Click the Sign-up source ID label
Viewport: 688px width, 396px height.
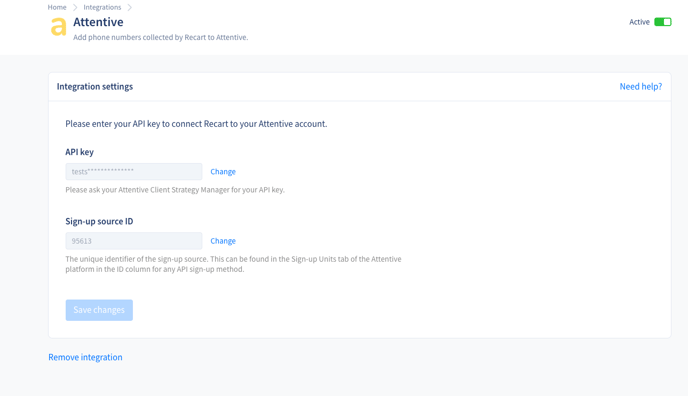click(99, 221)
